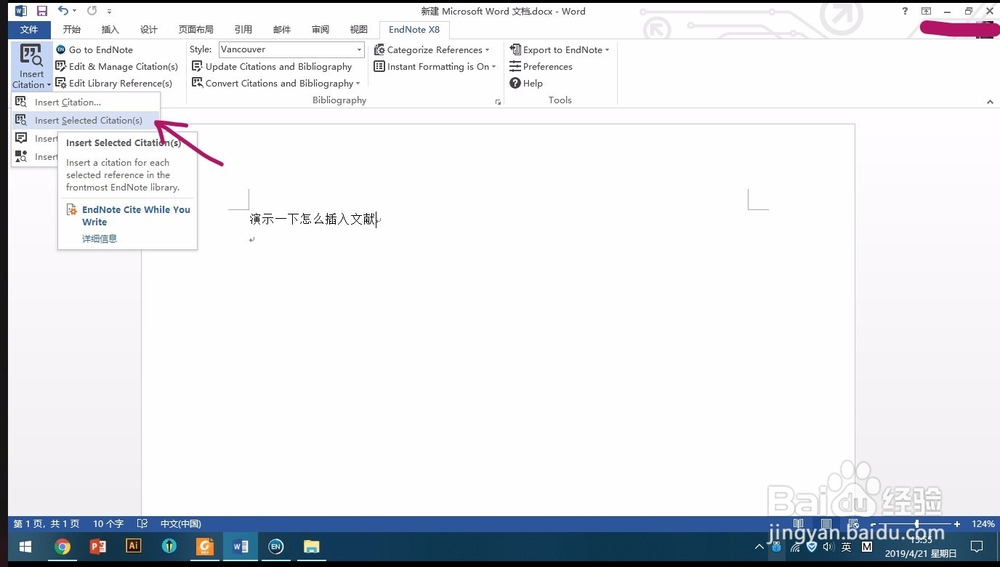
Task: Open Word Help question mark
Action: click(904, 11)
